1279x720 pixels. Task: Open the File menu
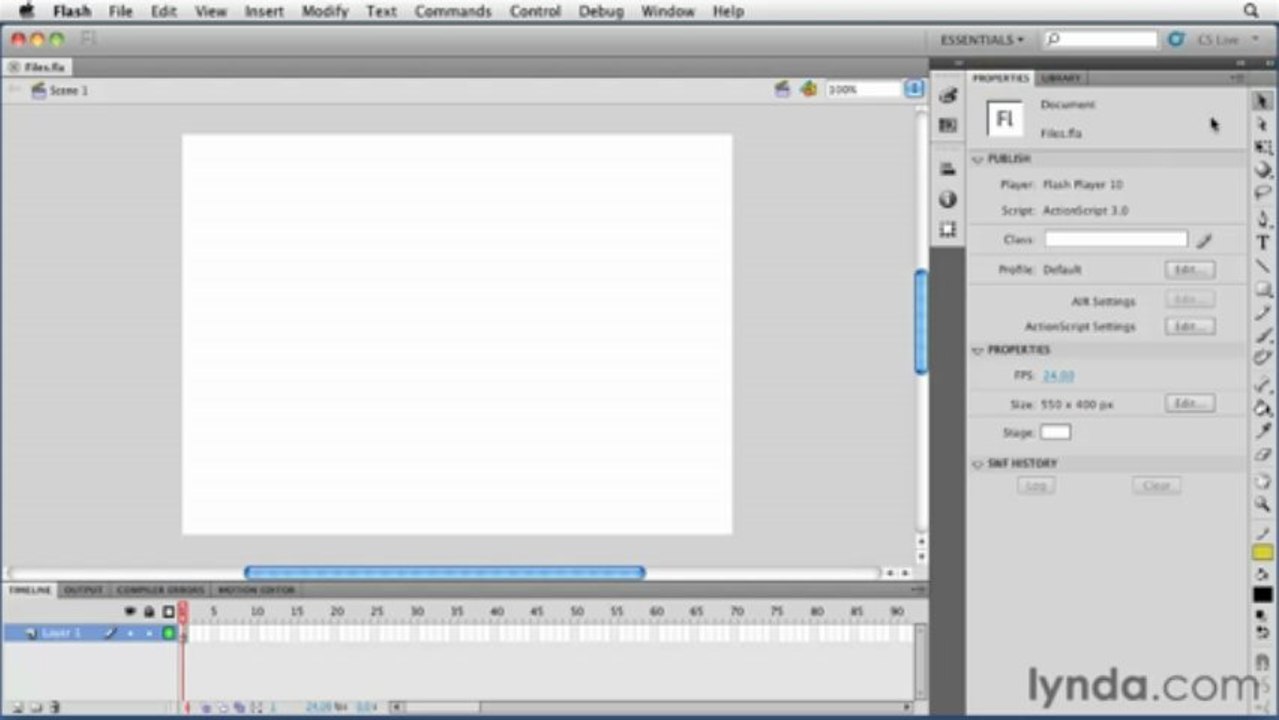(x=120, y=11)
